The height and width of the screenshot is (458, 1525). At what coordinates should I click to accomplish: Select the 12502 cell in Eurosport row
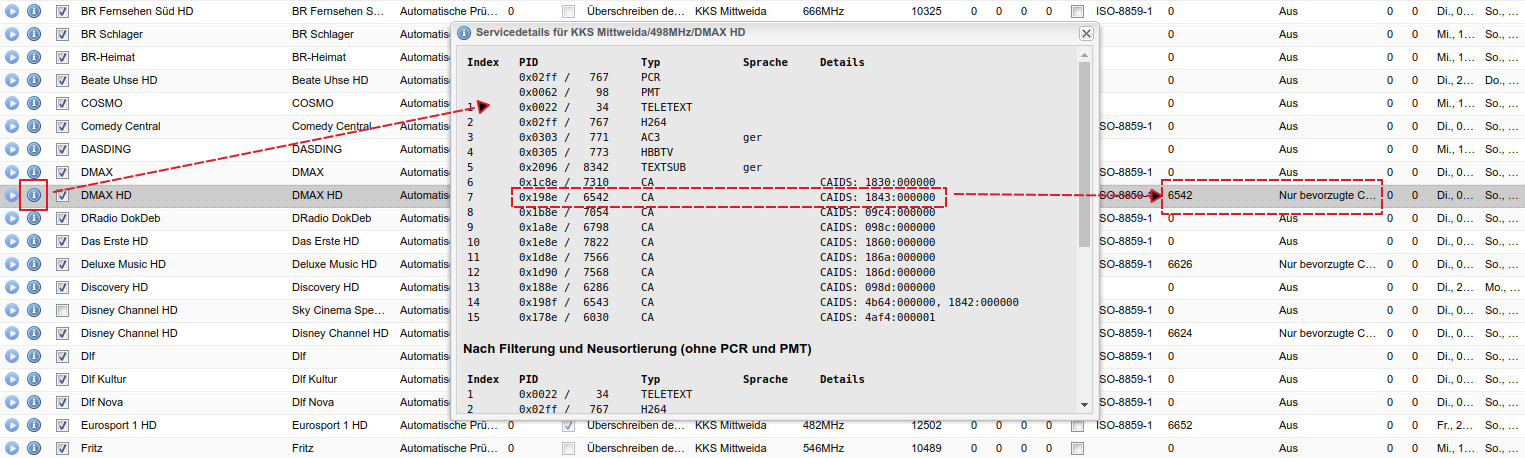[x=926, y=425]
